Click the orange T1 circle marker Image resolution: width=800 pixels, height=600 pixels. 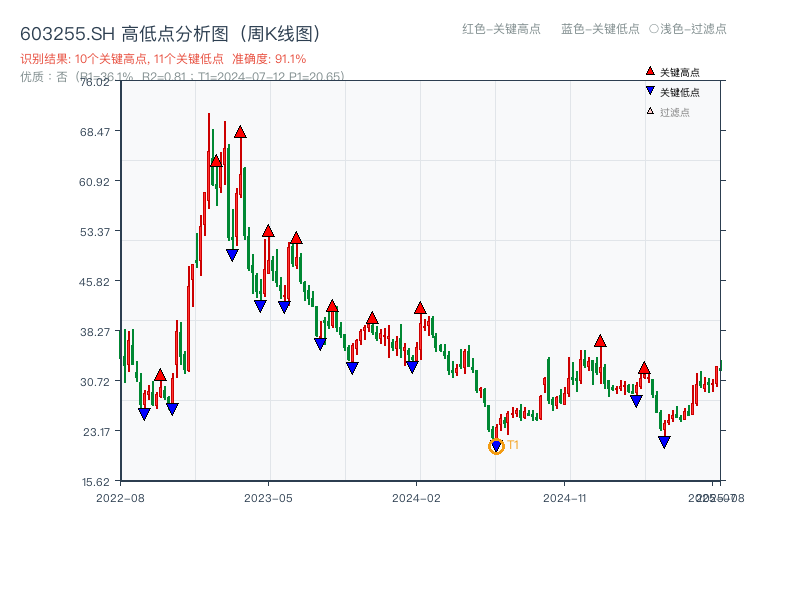pyautogui.click(x=496, y=446)
